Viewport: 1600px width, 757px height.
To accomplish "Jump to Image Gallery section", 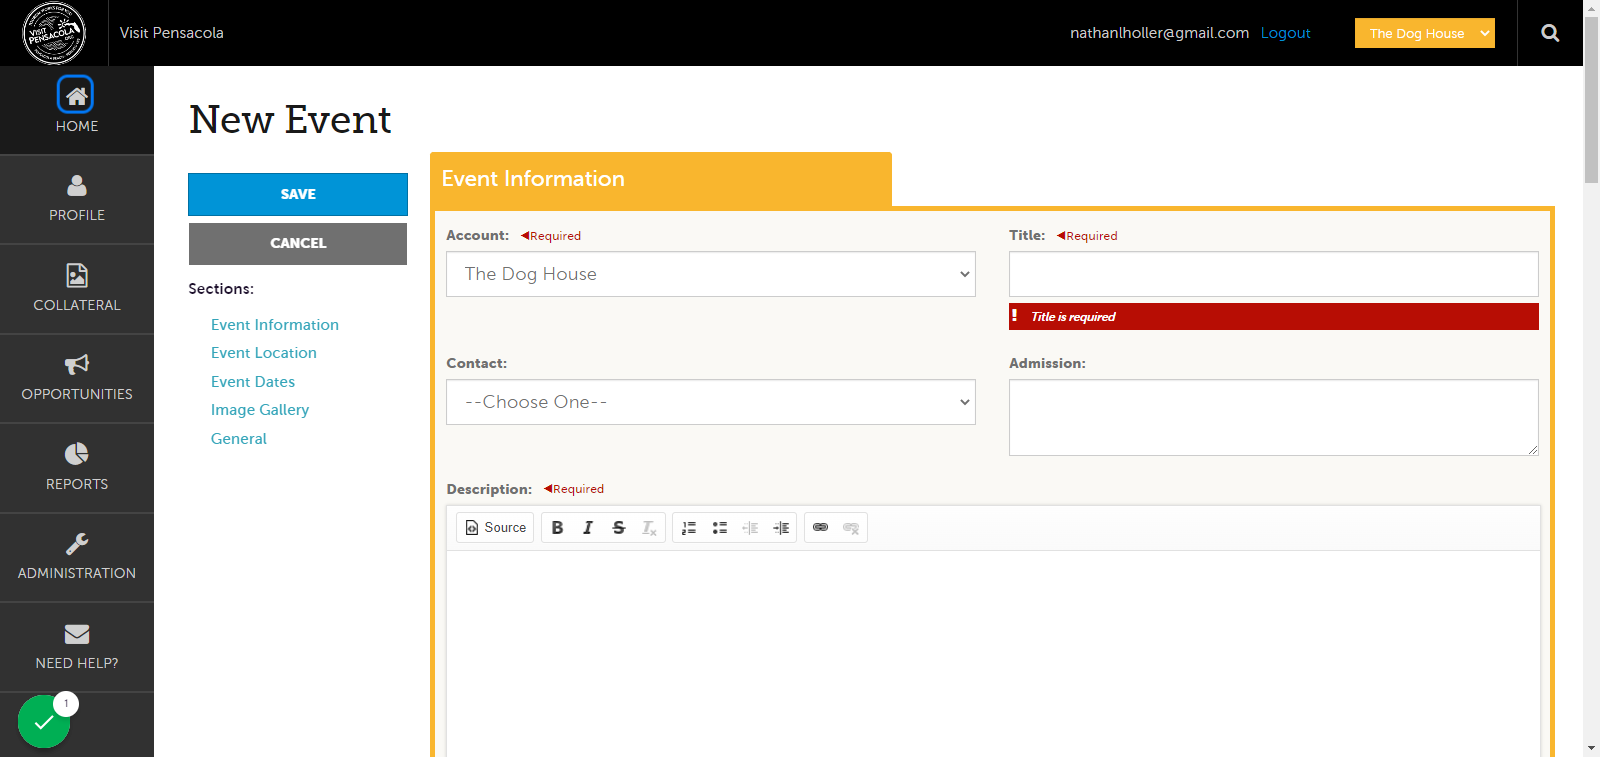I will coord(260,410).
